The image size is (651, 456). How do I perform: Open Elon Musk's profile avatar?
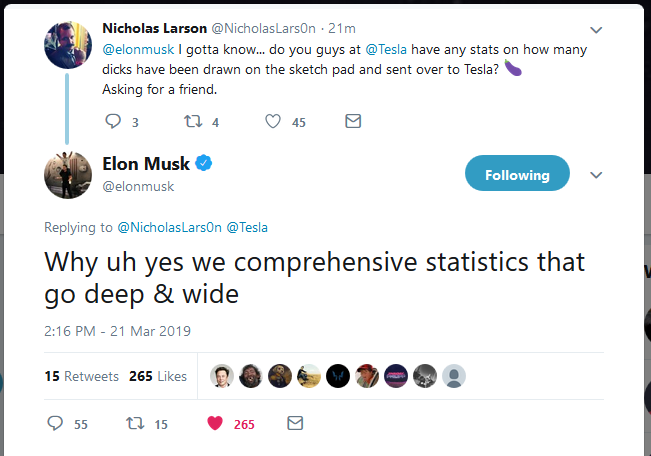68,175
